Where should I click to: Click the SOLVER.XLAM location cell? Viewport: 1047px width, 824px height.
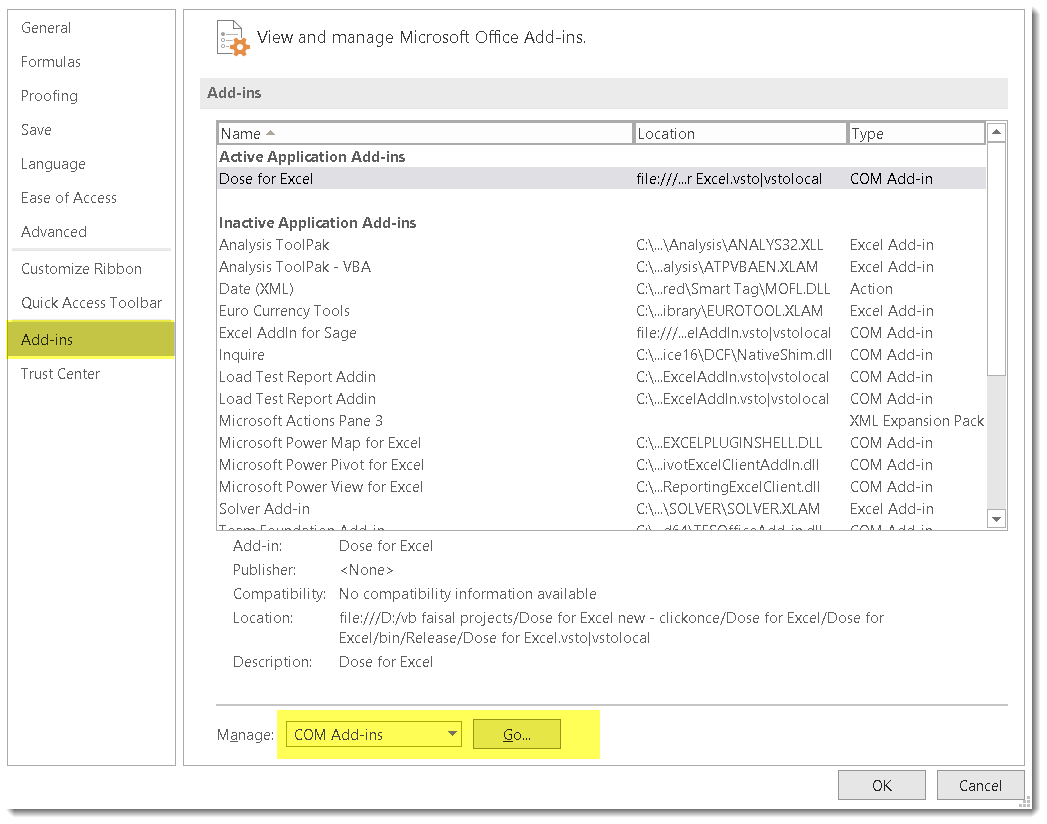point(728,509)
